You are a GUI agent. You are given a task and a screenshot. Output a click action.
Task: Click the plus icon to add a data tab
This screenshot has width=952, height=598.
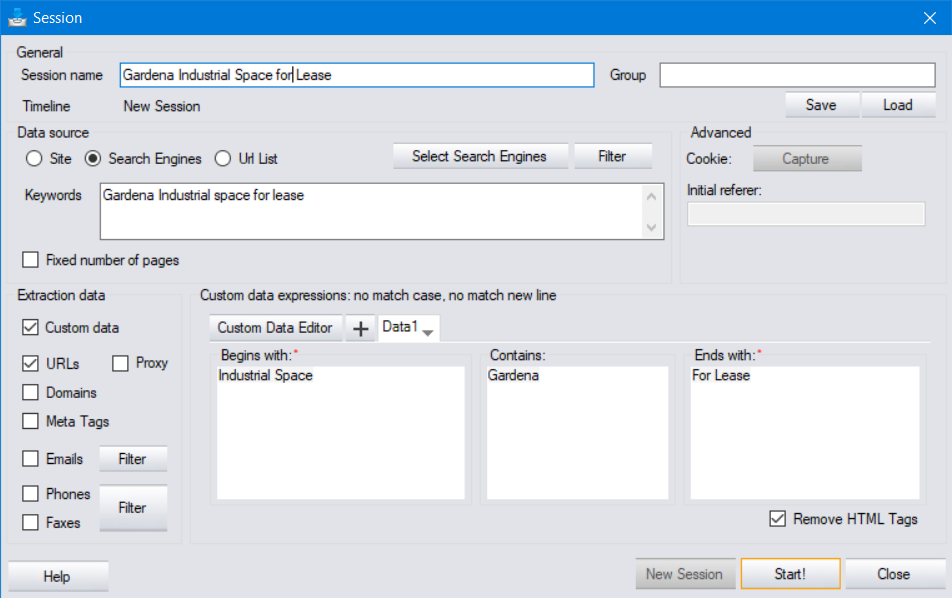[360, 327]
